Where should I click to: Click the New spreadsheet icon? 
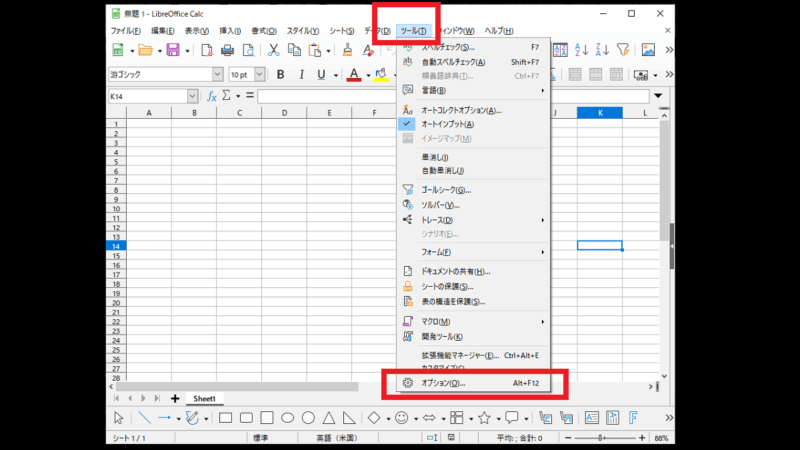(x=118, y=50)
